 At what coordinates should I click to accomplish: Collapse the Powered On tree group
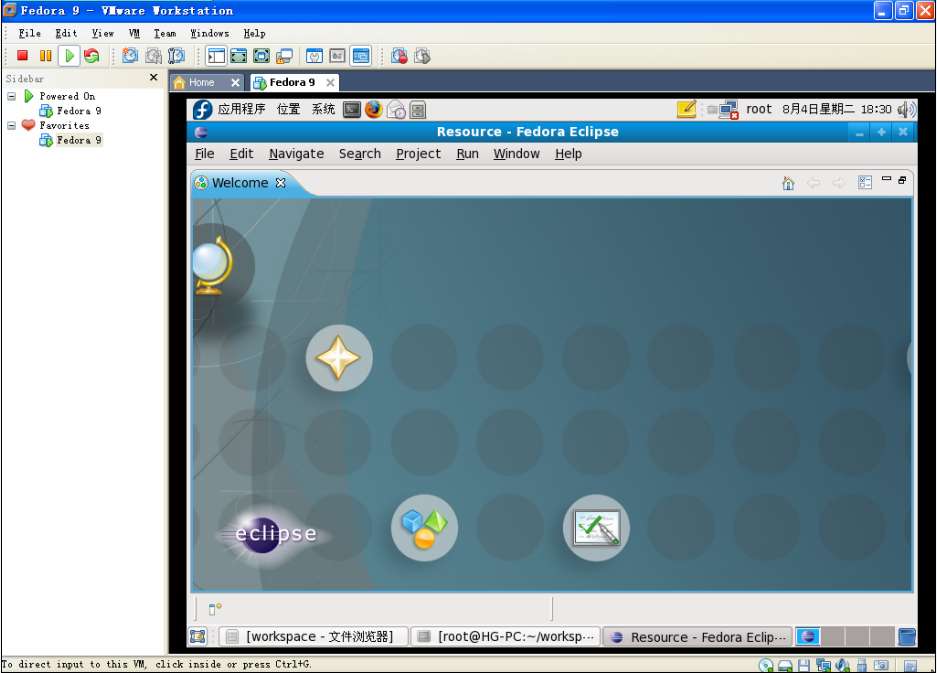point(11,96)
